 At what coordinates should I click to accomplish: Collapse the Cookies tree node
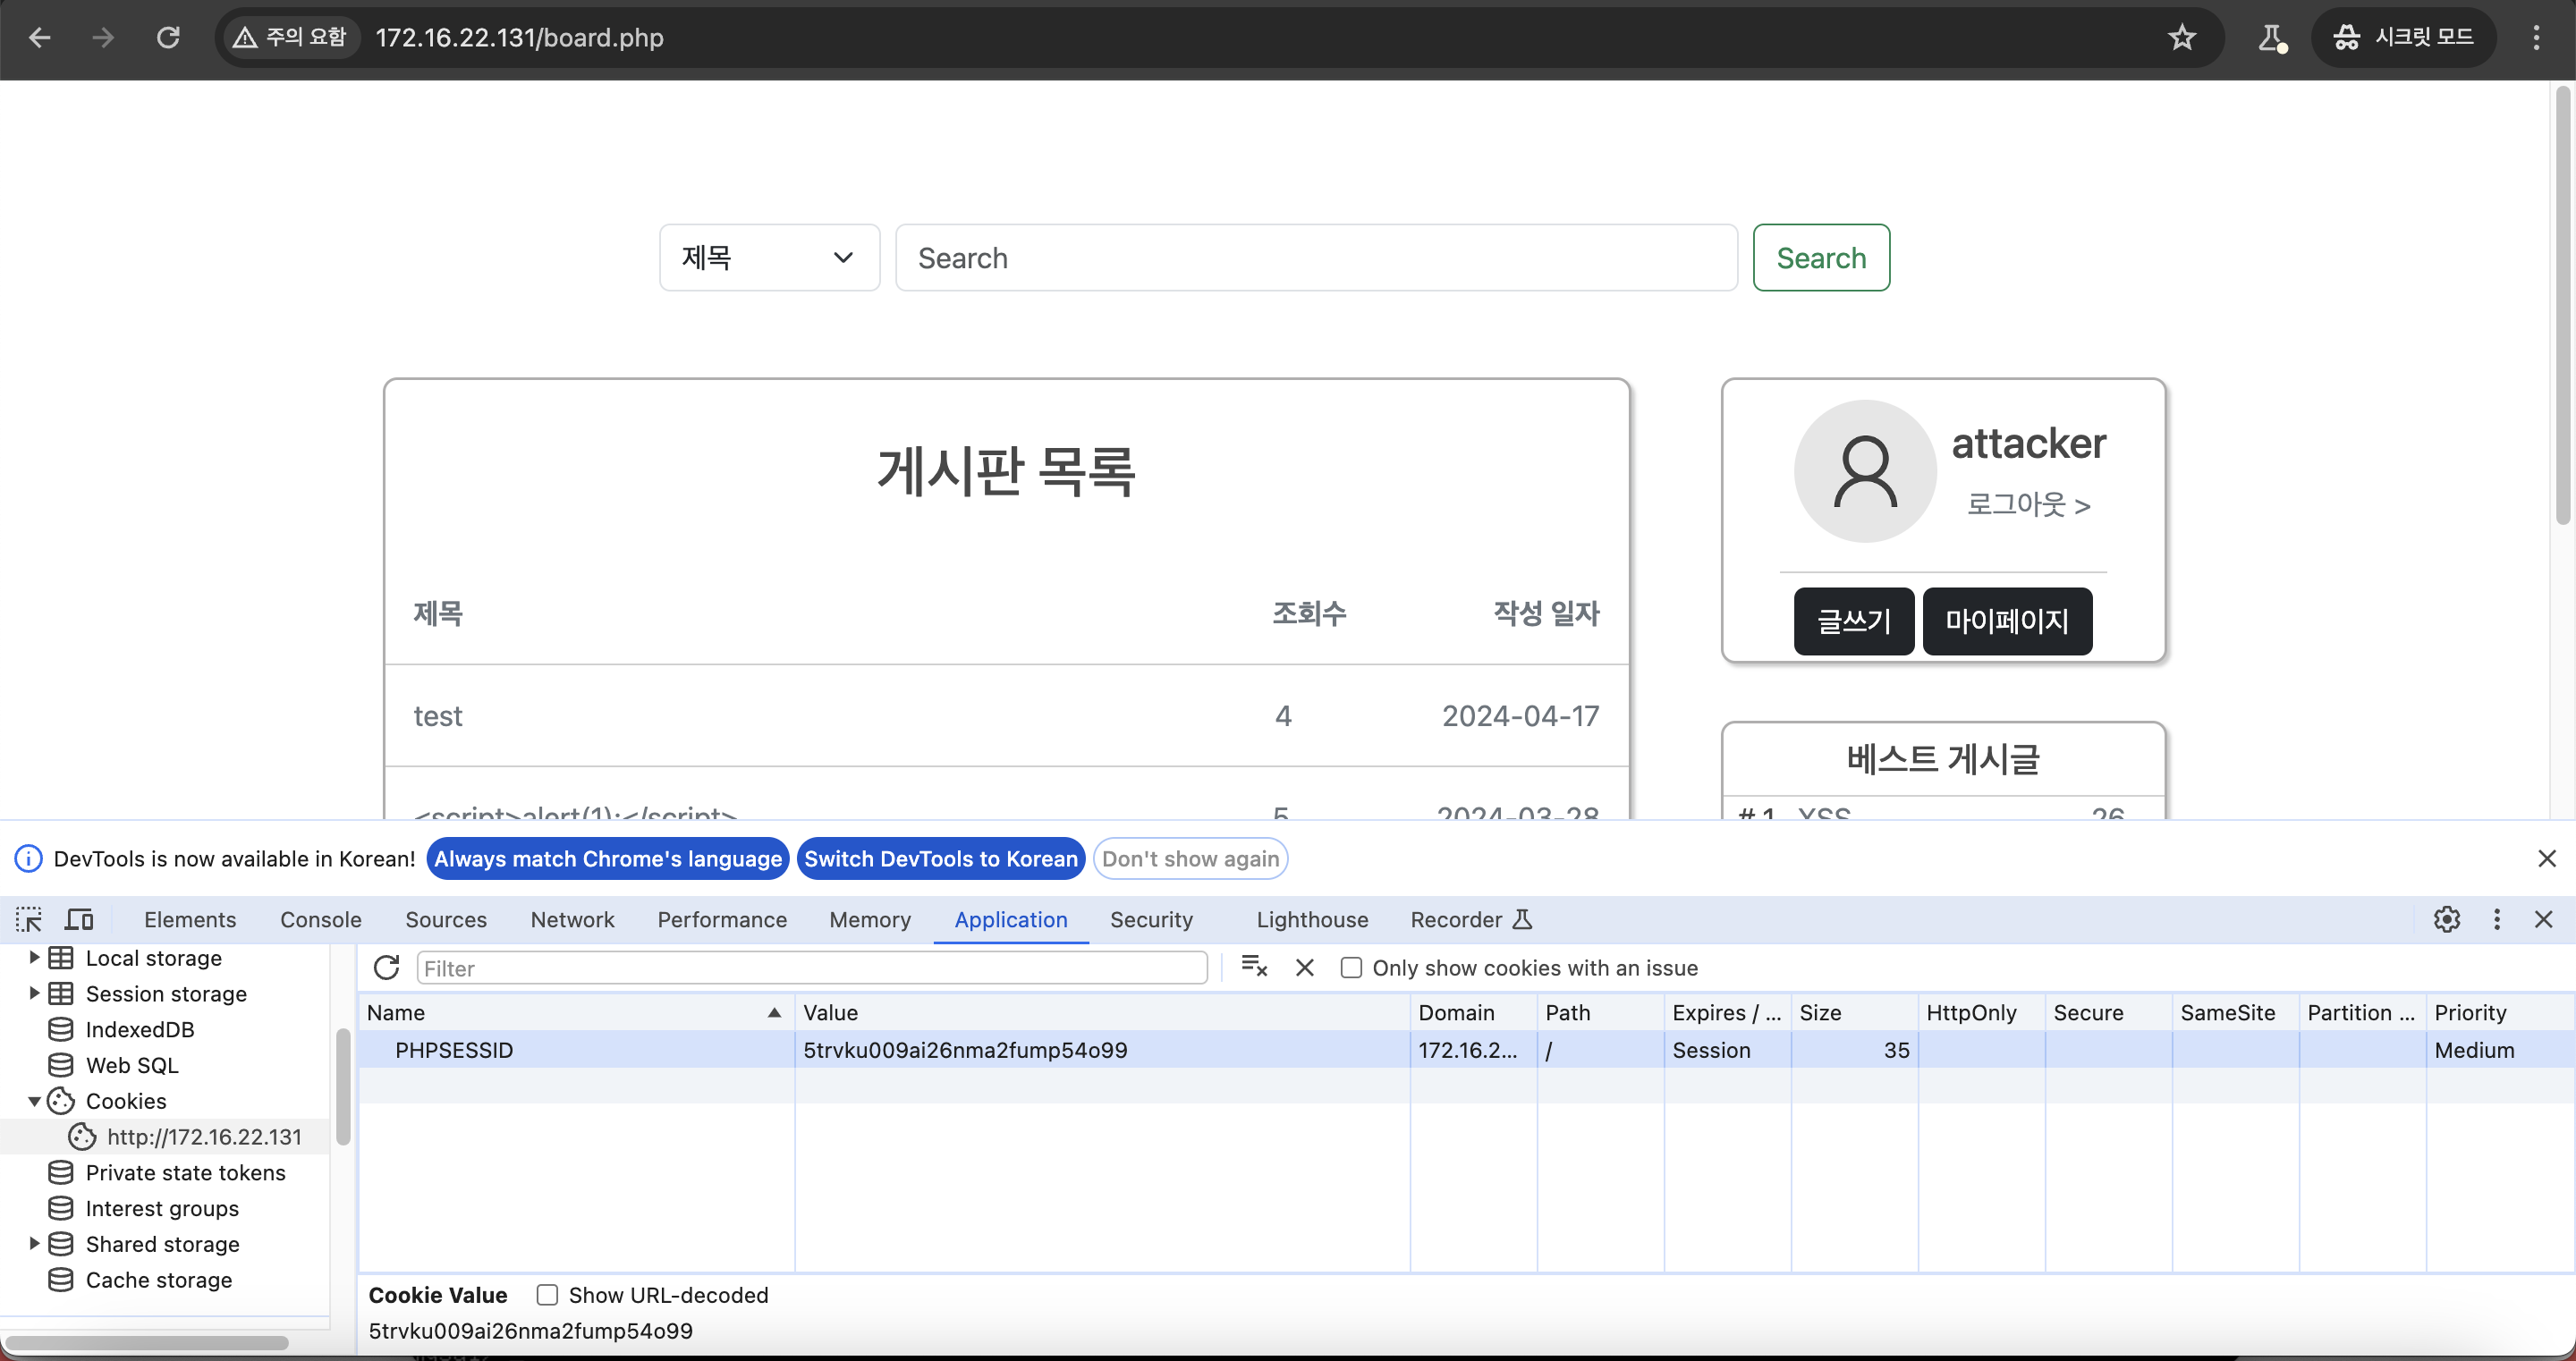coord(34,1101)
